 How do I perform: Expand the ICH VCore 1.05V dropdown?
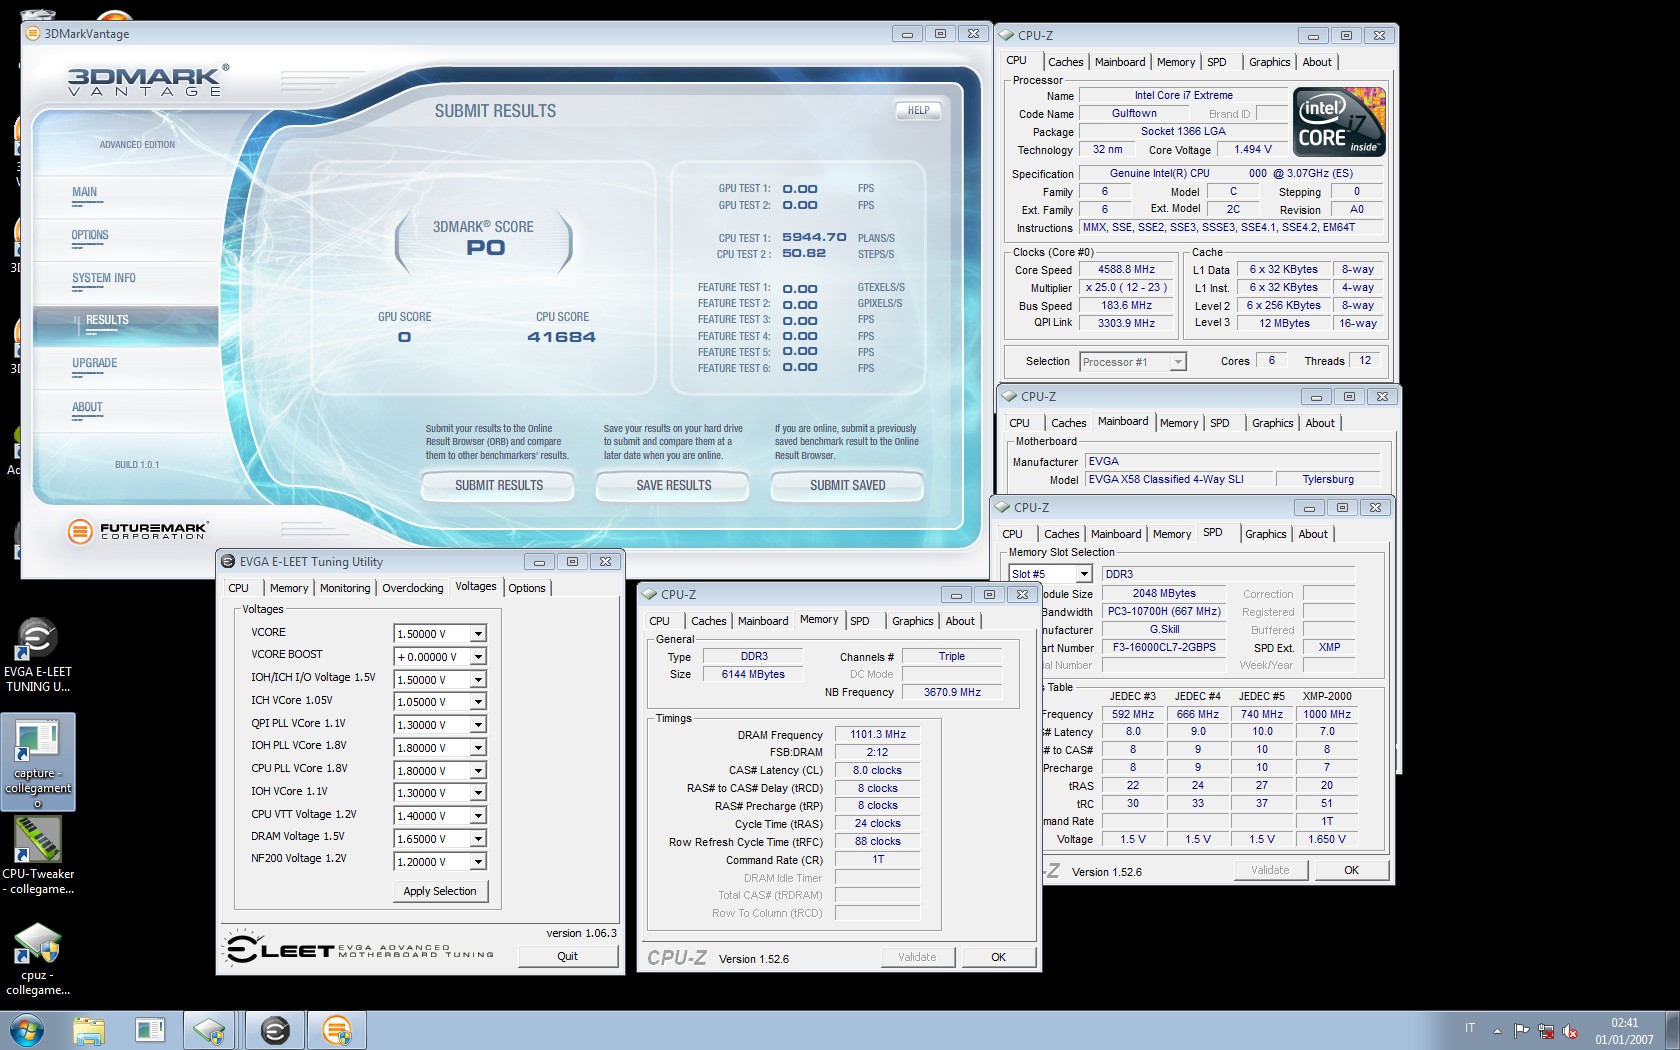pos(478,702)
